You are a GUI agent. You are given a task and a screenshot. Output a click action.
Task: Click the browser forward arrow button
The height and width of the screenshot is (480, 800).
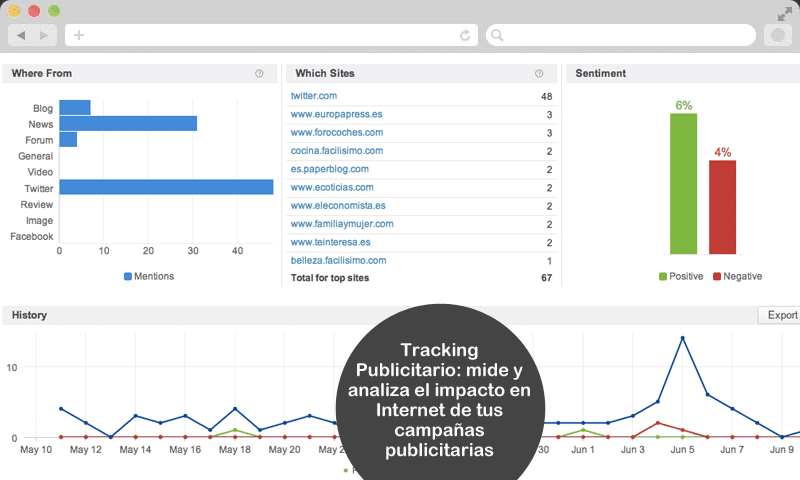(44, 35)
